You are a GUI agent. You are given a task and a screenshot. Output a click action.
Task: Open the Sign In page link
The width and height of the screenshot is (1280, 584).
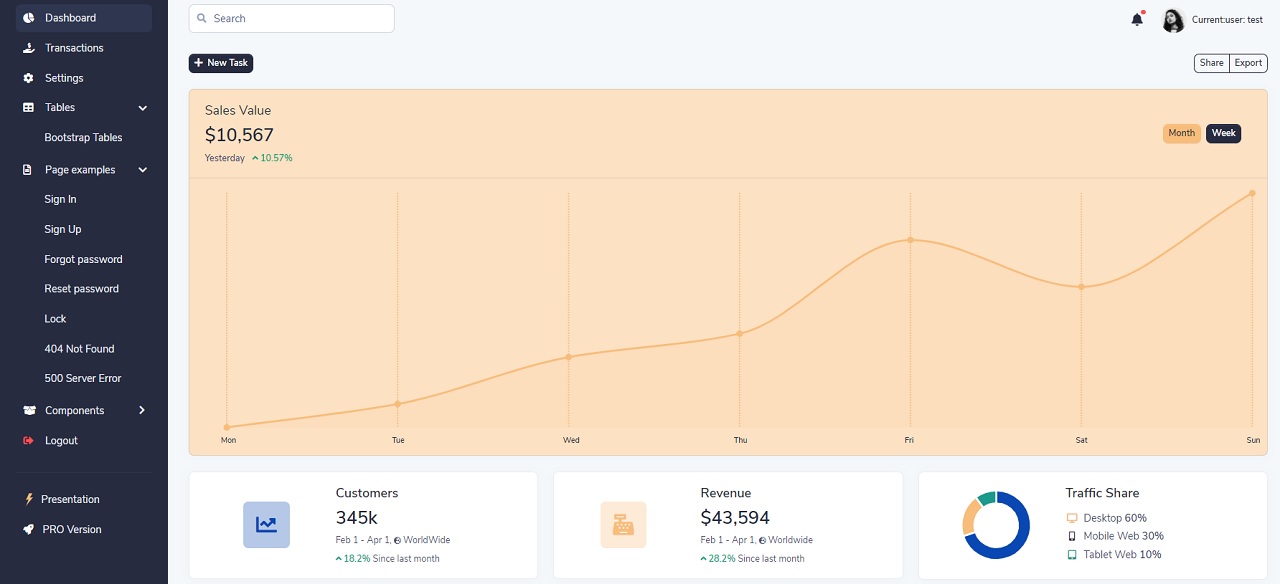click(x=60, y=199)
